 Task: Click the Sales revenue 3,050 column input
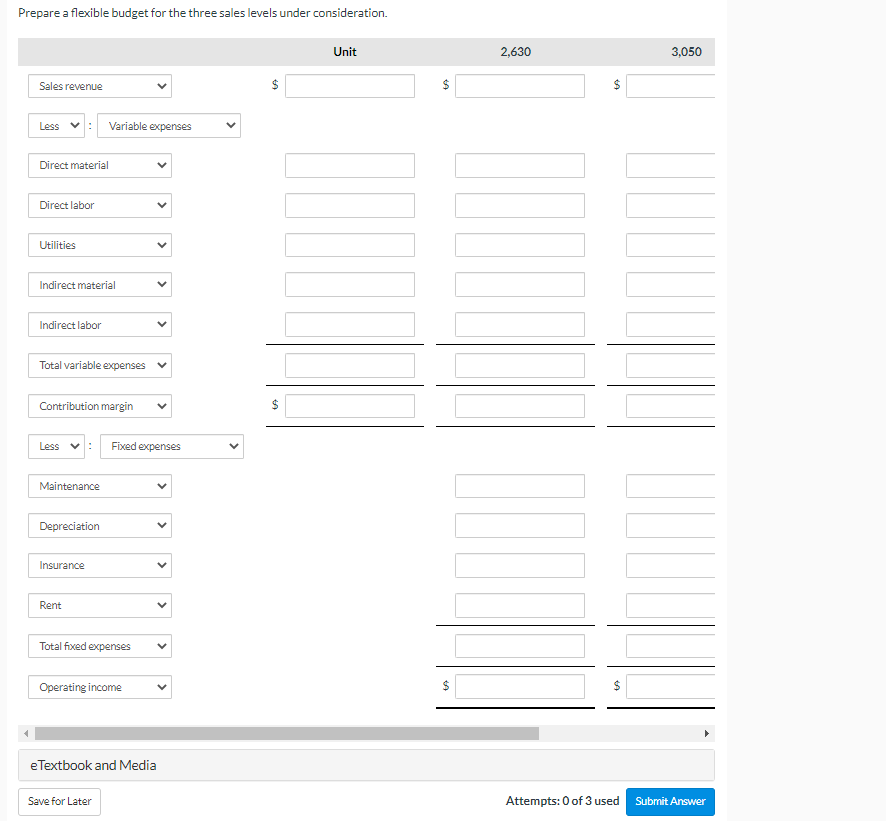click(670, 86)
